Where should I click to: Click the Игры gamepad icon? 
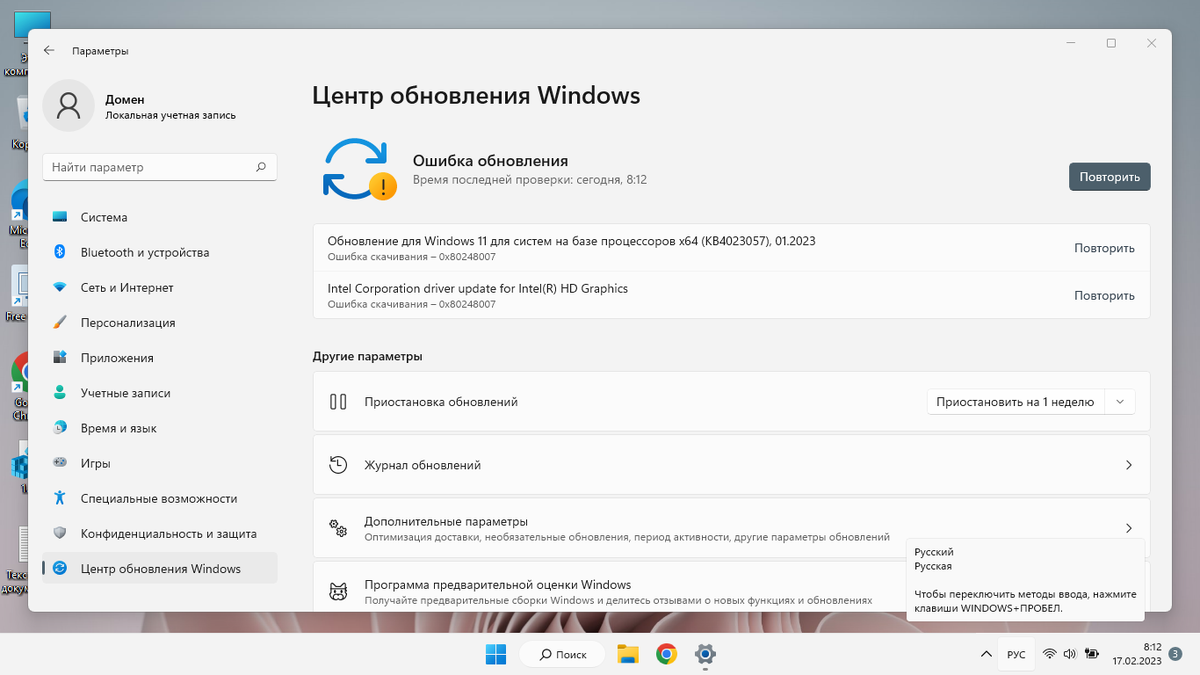click(60, 463)
